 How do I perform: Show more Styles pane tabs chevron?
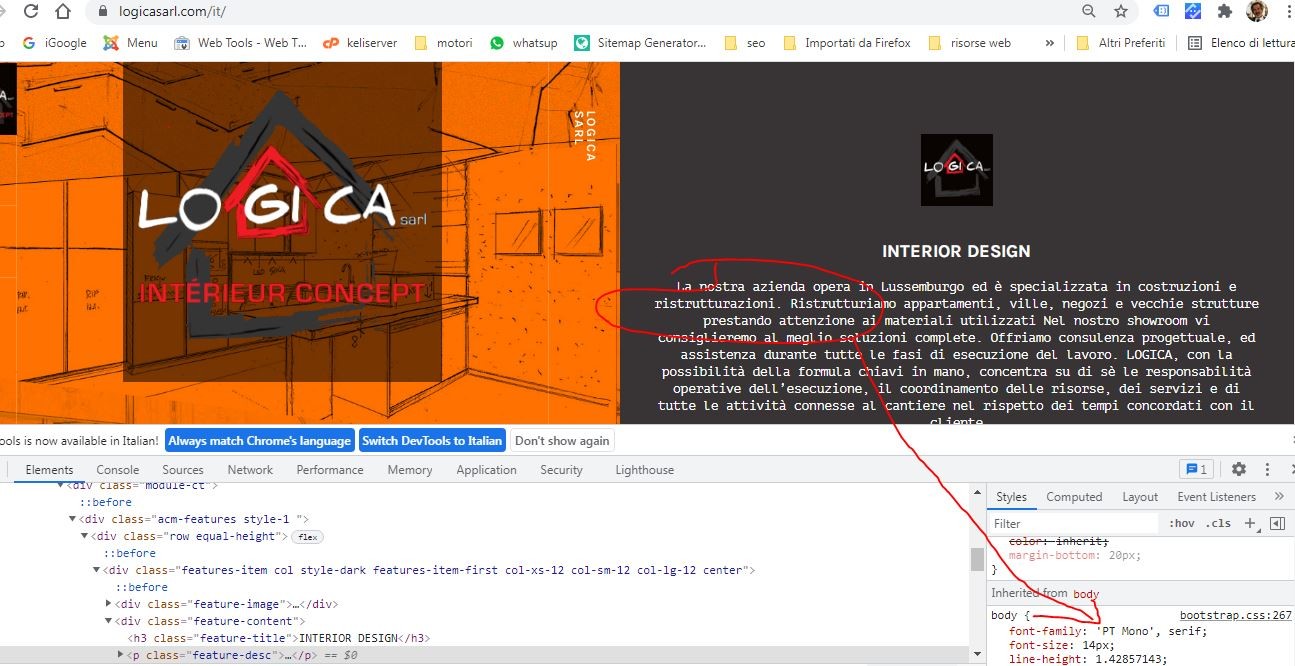pyautogui.click(x=1279, y=497)
